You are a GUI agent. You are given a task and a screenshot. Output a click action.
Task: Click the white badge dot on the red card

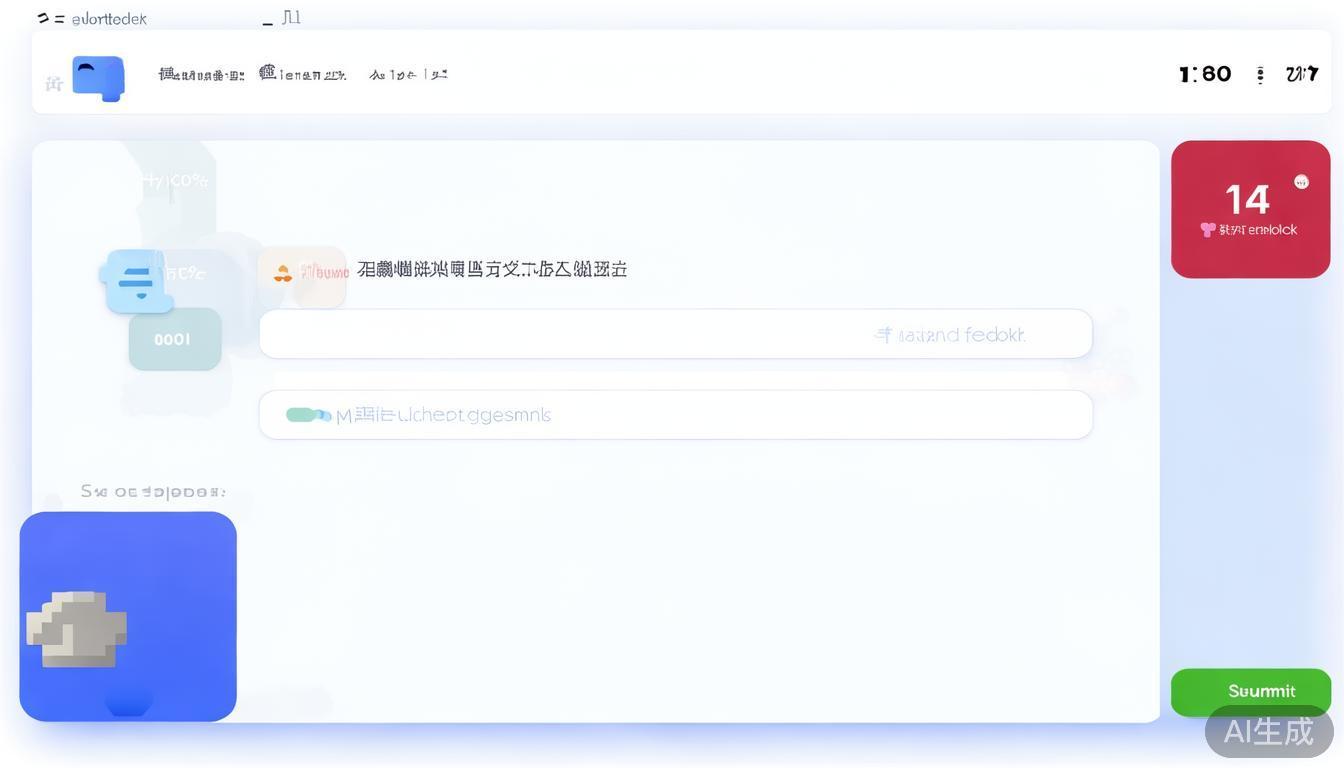tap(1301, 181)
